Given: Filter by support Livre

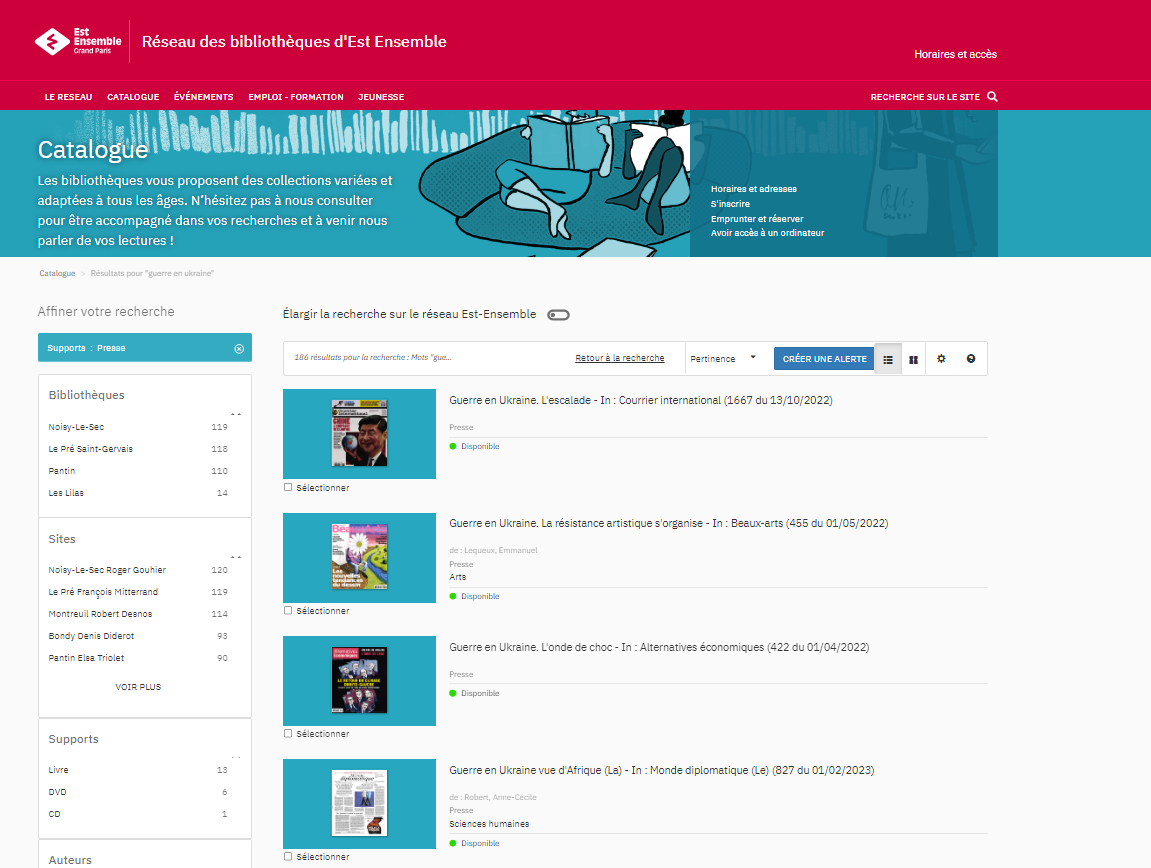Looking at the screenshot, I should tap(59, 770).
